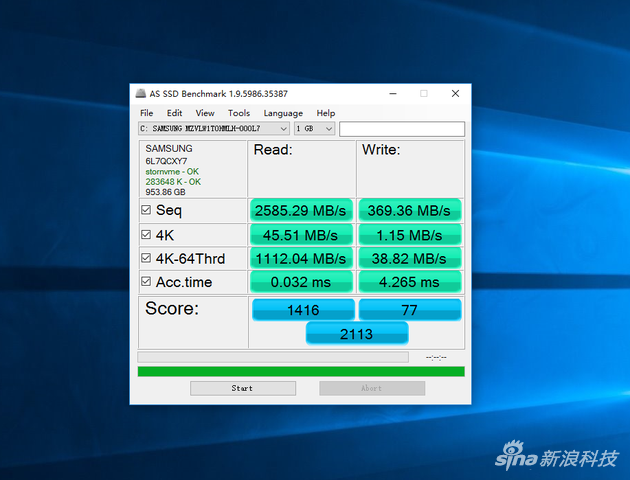Viewport: 630px width, 480px height.
Task: Click the empty text field beside size dropdown
Action: pyautogui.click(x=402, y=129)
